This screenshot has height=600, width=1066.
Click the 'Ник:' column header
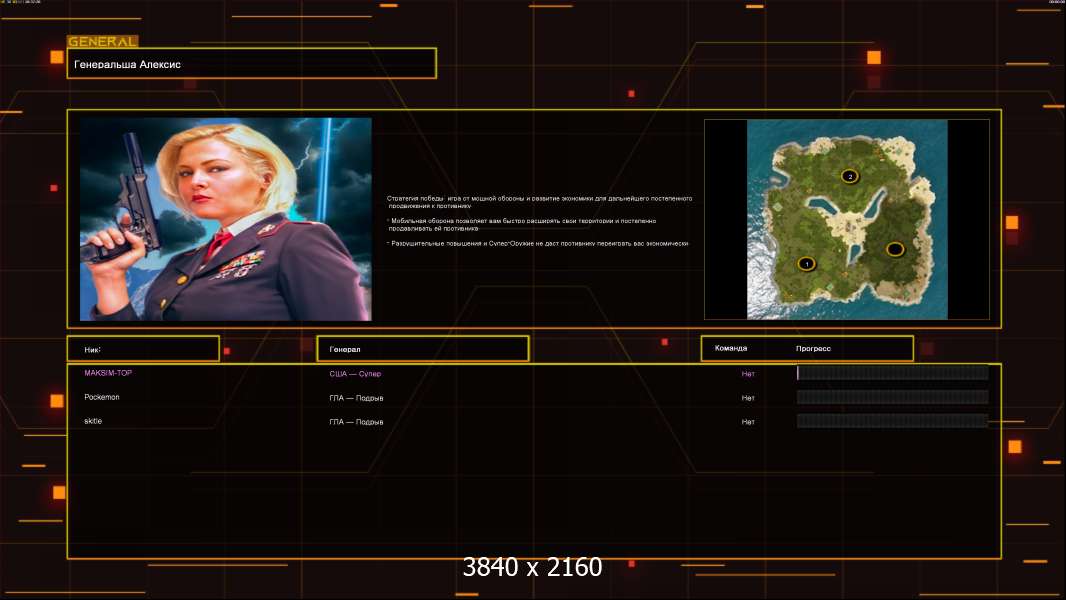pyautogui.click(x=143, y=349)
